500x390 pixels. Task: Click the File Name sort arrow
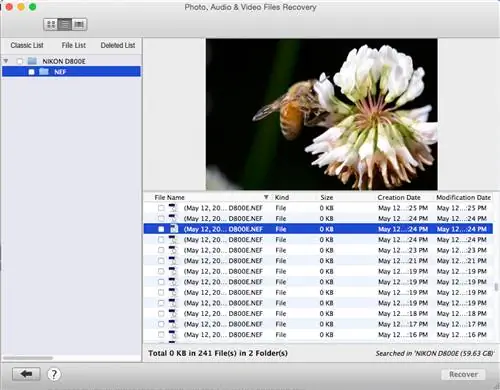pos(266,197)
